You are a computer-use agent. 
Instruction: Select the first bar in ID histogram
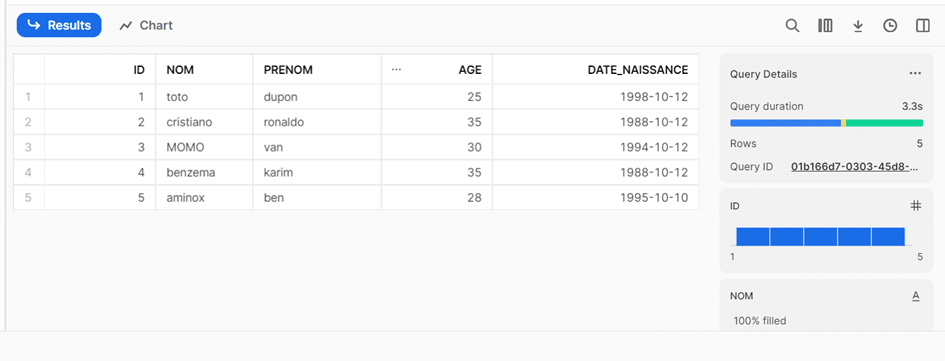(x=752, y=236)
